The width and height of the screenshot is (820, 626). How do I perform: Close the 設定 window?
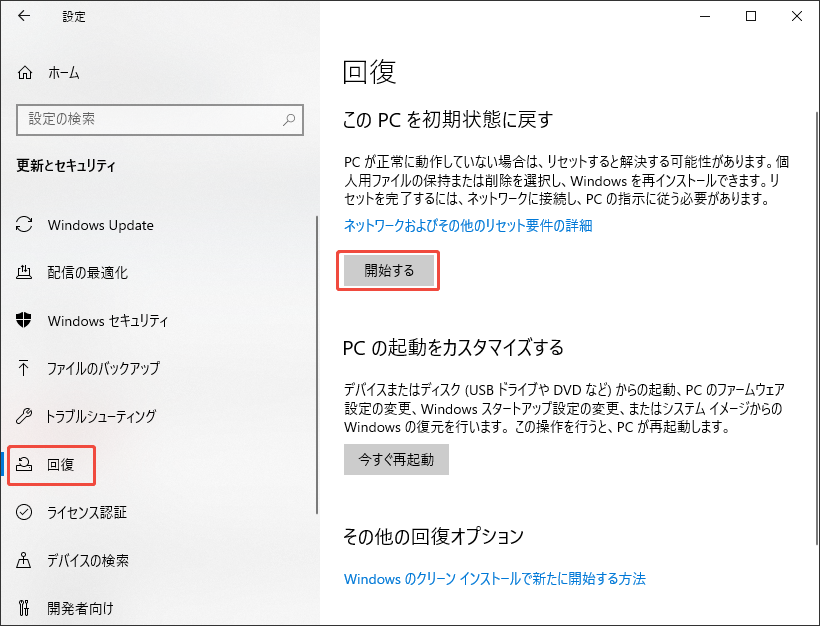coord(796,16)
